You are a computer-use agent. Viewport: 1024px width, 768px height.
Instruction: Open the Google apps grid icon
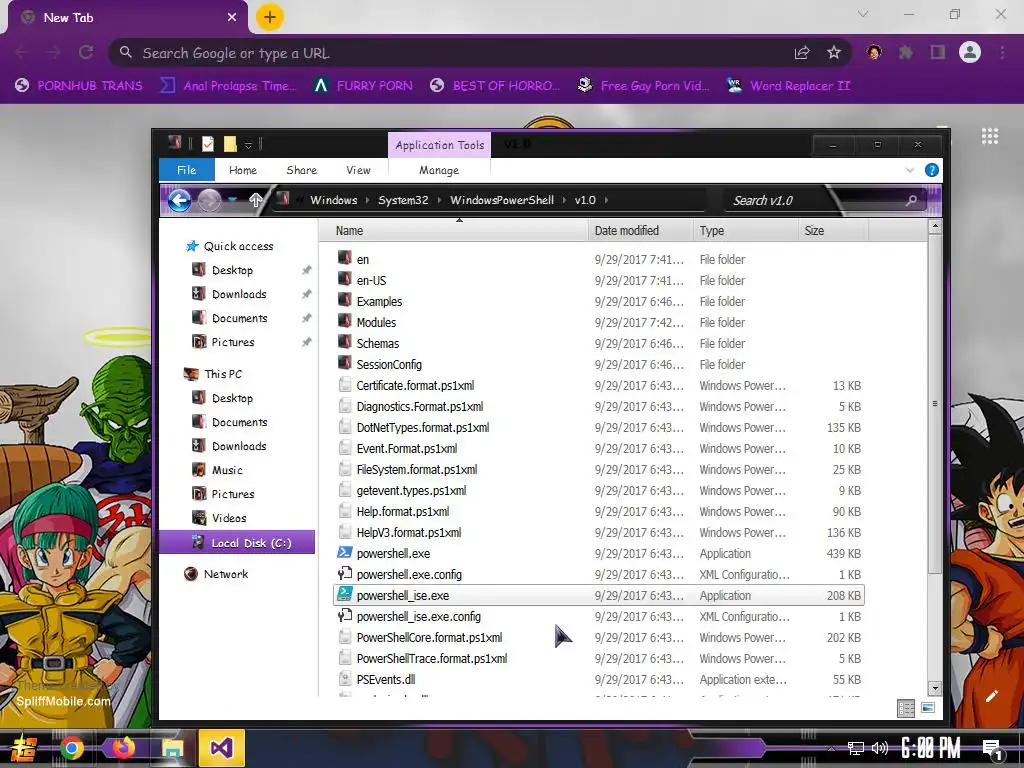click(x=990, y=136)
